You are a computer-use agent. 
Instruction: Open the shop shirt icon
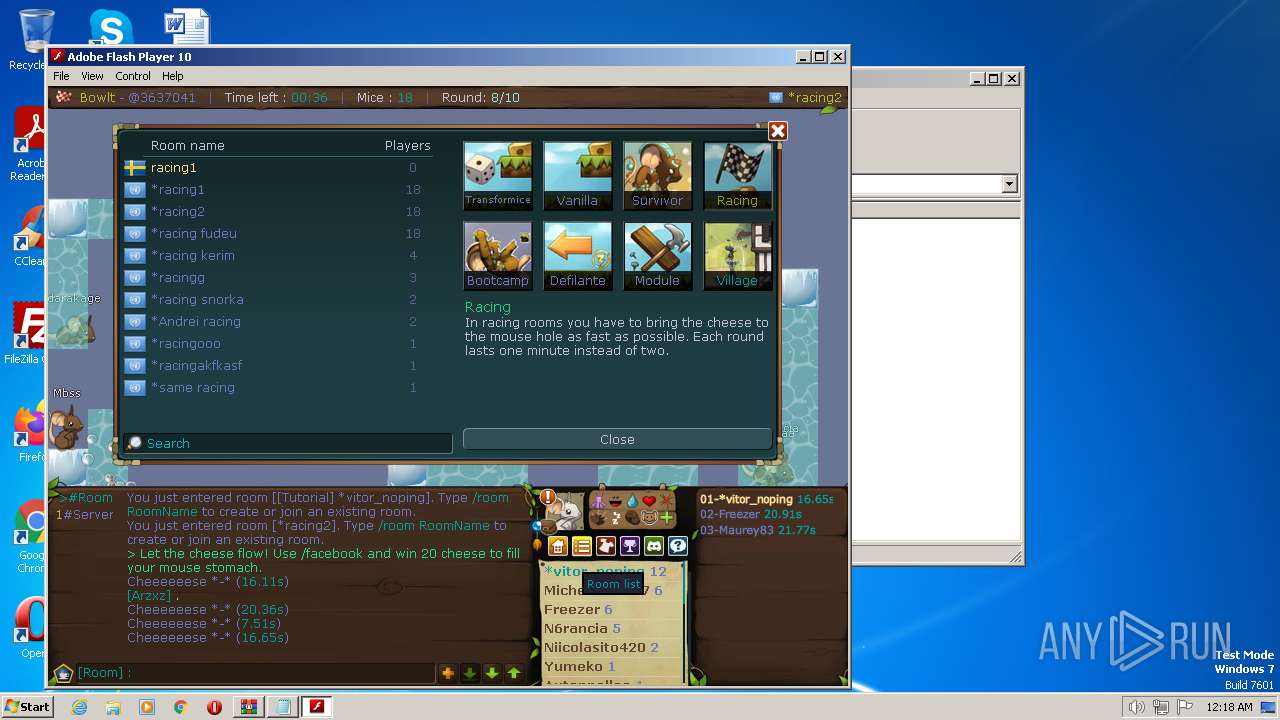(x=606, y=546)
